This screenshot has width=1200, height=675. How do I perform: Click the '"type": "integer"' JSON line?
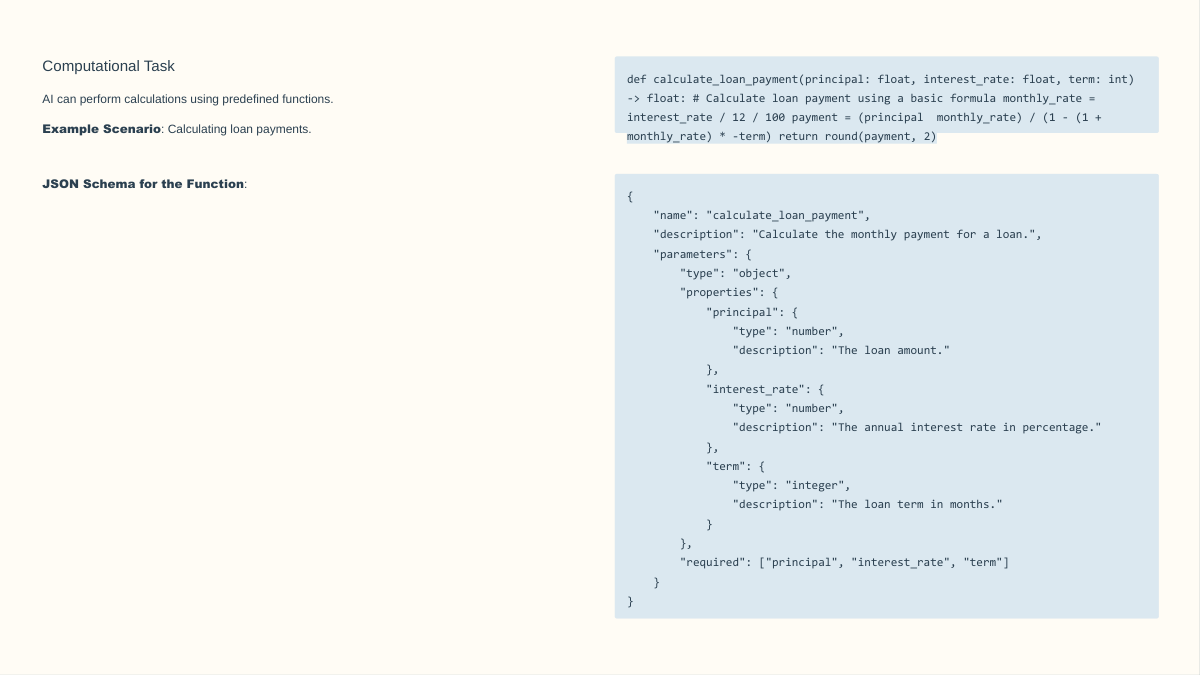coord(791,485)
